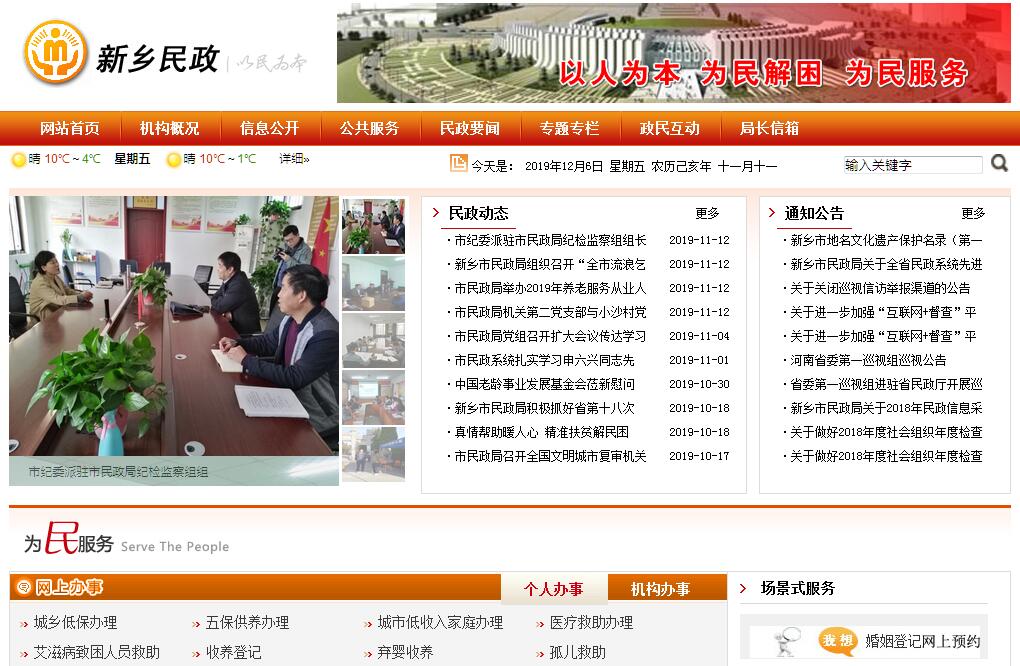Switch to the 机构办事 tab
The width and height of the screenshot is (1020, 666).
click(660, 589)
